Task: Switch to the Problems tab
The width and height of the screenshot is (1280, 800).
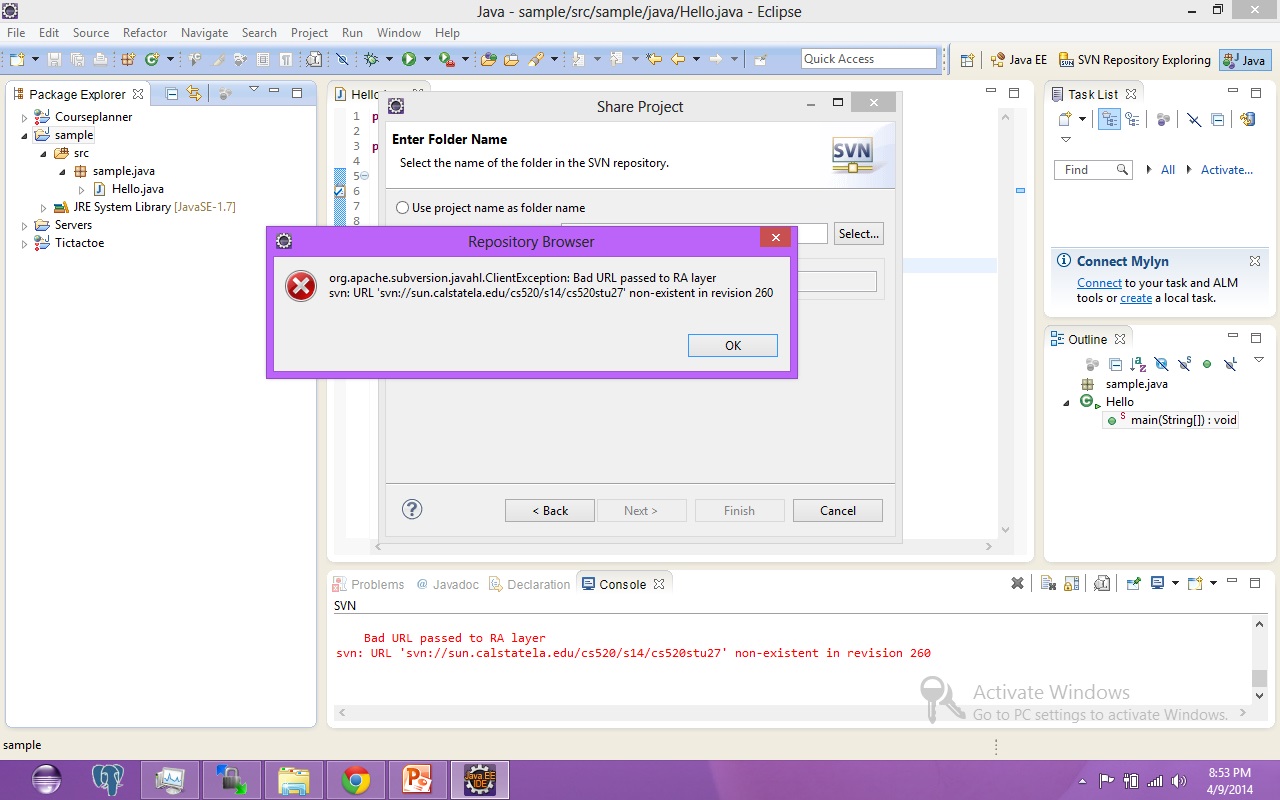Action: coord(377,585)
